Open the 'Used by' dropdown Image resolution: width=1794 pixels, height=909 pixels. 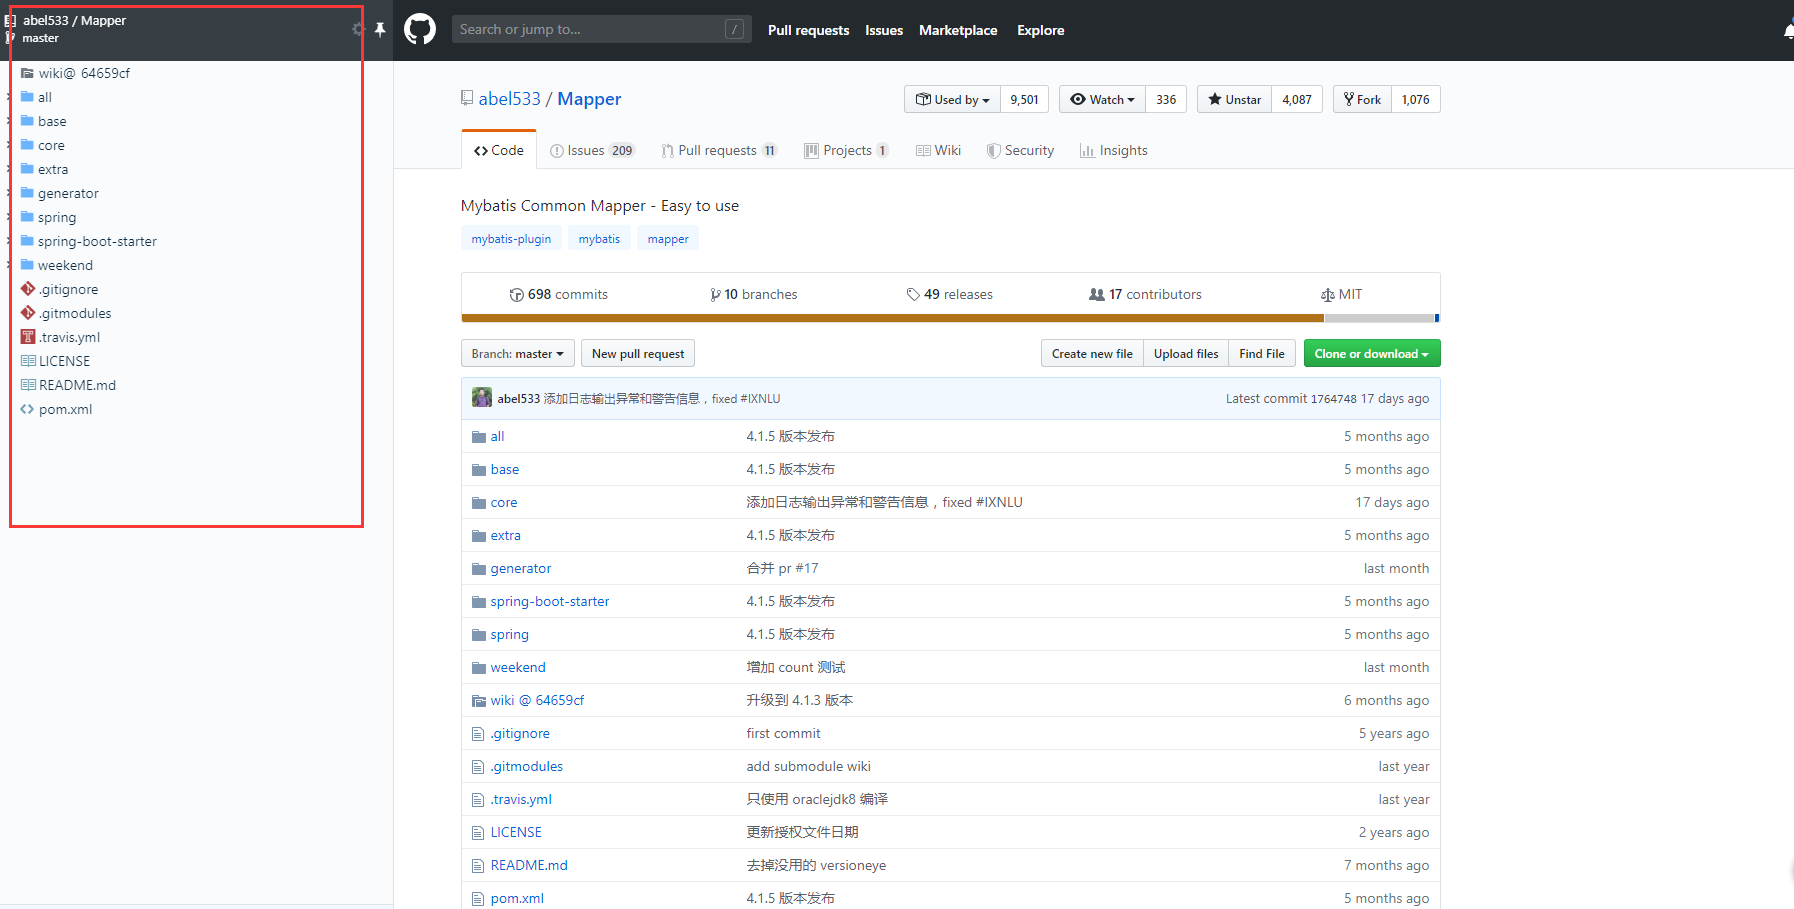pos(952,100)
